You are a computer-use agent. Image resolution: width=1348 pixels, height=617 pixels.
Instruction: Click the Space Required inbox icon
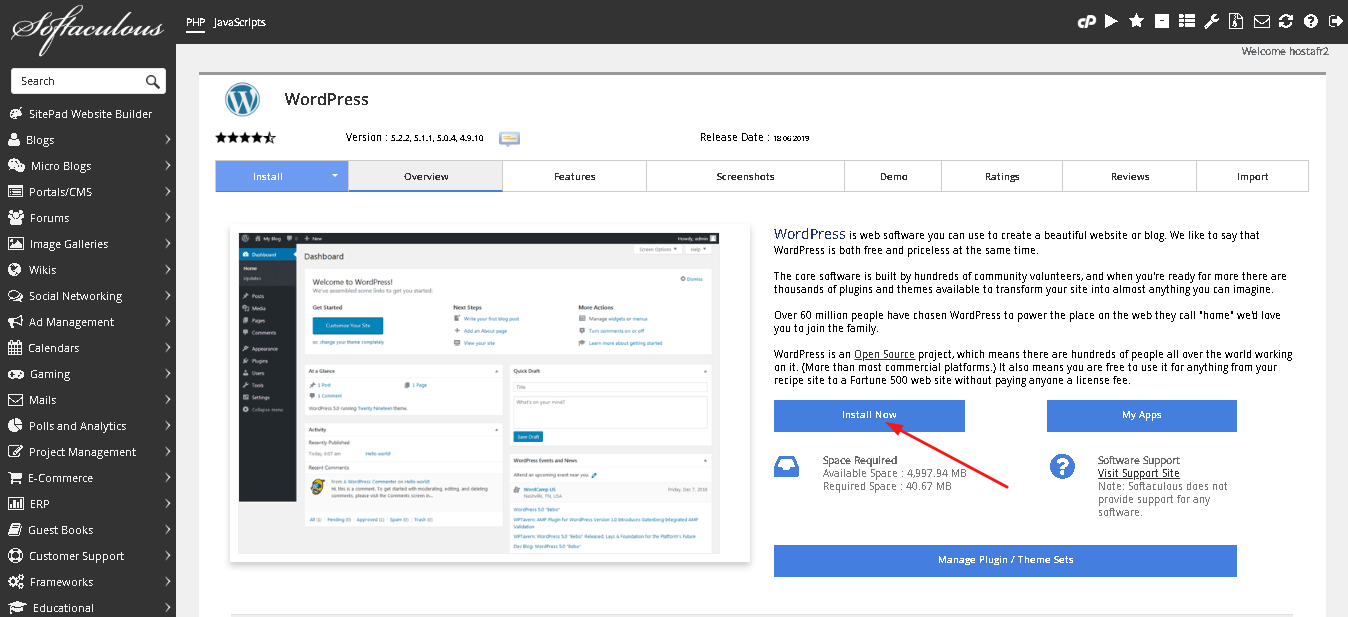tap(786, 467)
